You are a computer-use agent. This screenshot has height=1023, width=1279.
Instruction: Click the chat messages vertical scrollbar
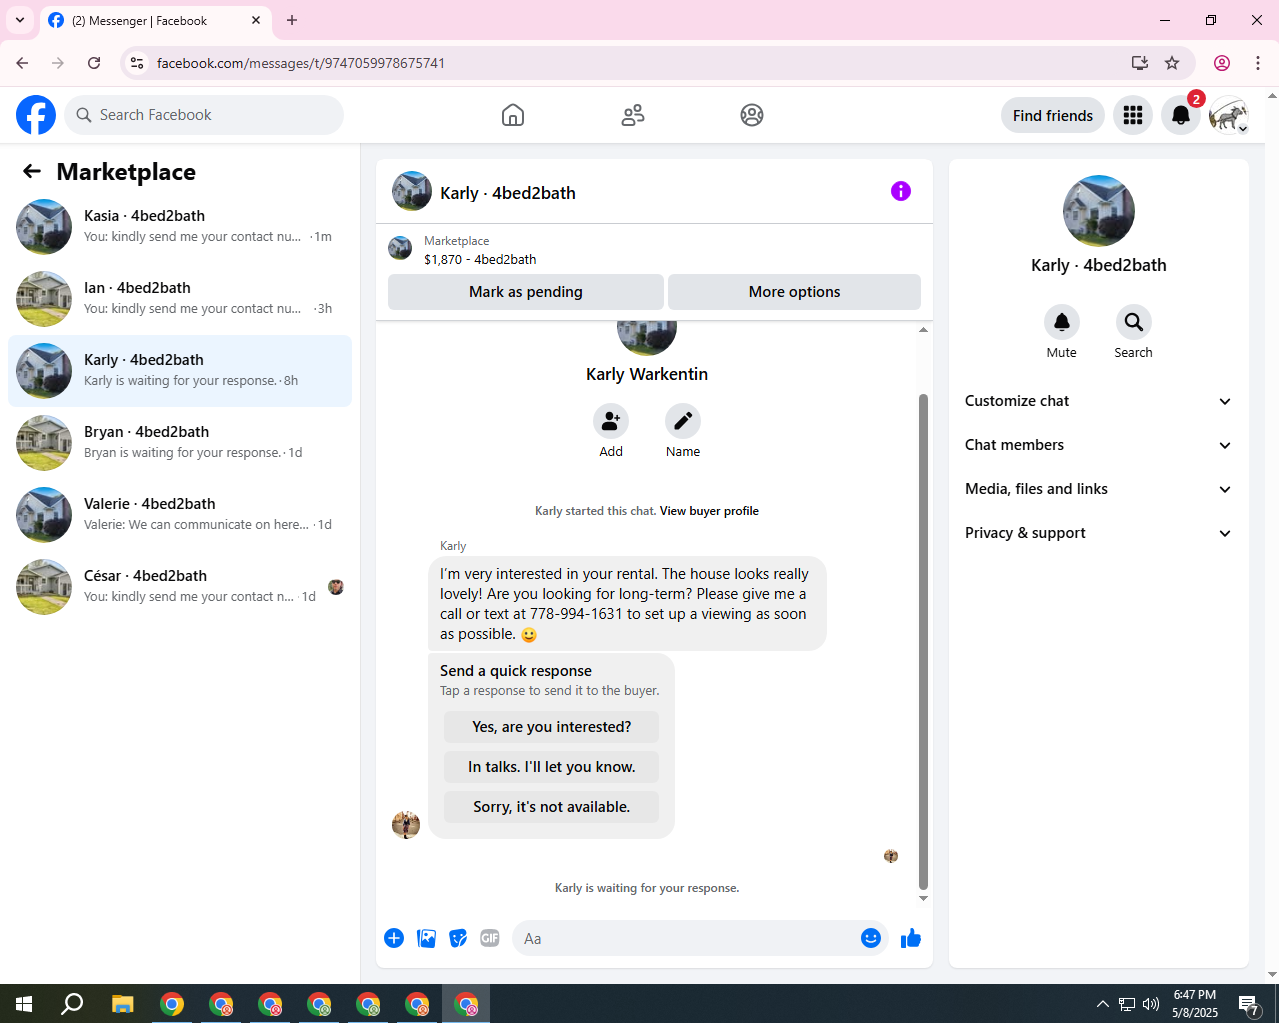coord(923,640)
